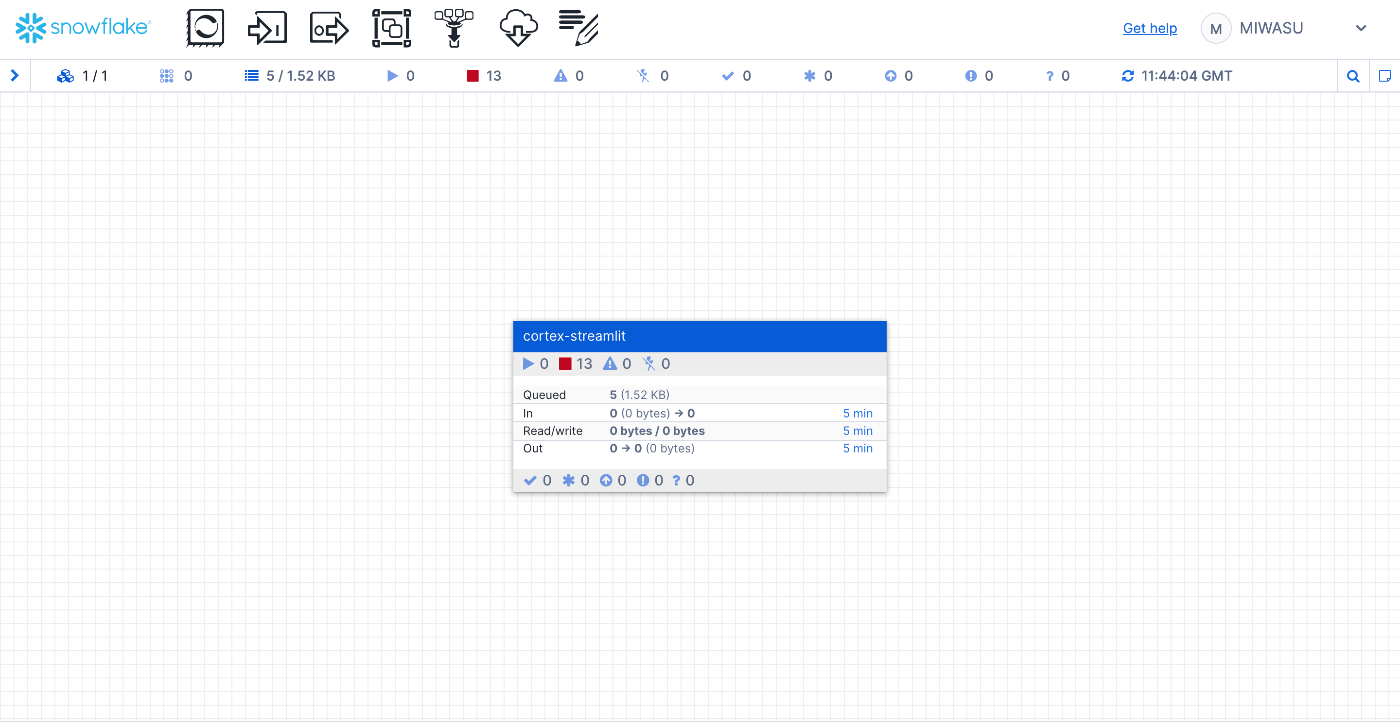This screenshot has height=727, width=1400.
Task: Select the Processor tool in the toolbar
Action: coord(205,28)
